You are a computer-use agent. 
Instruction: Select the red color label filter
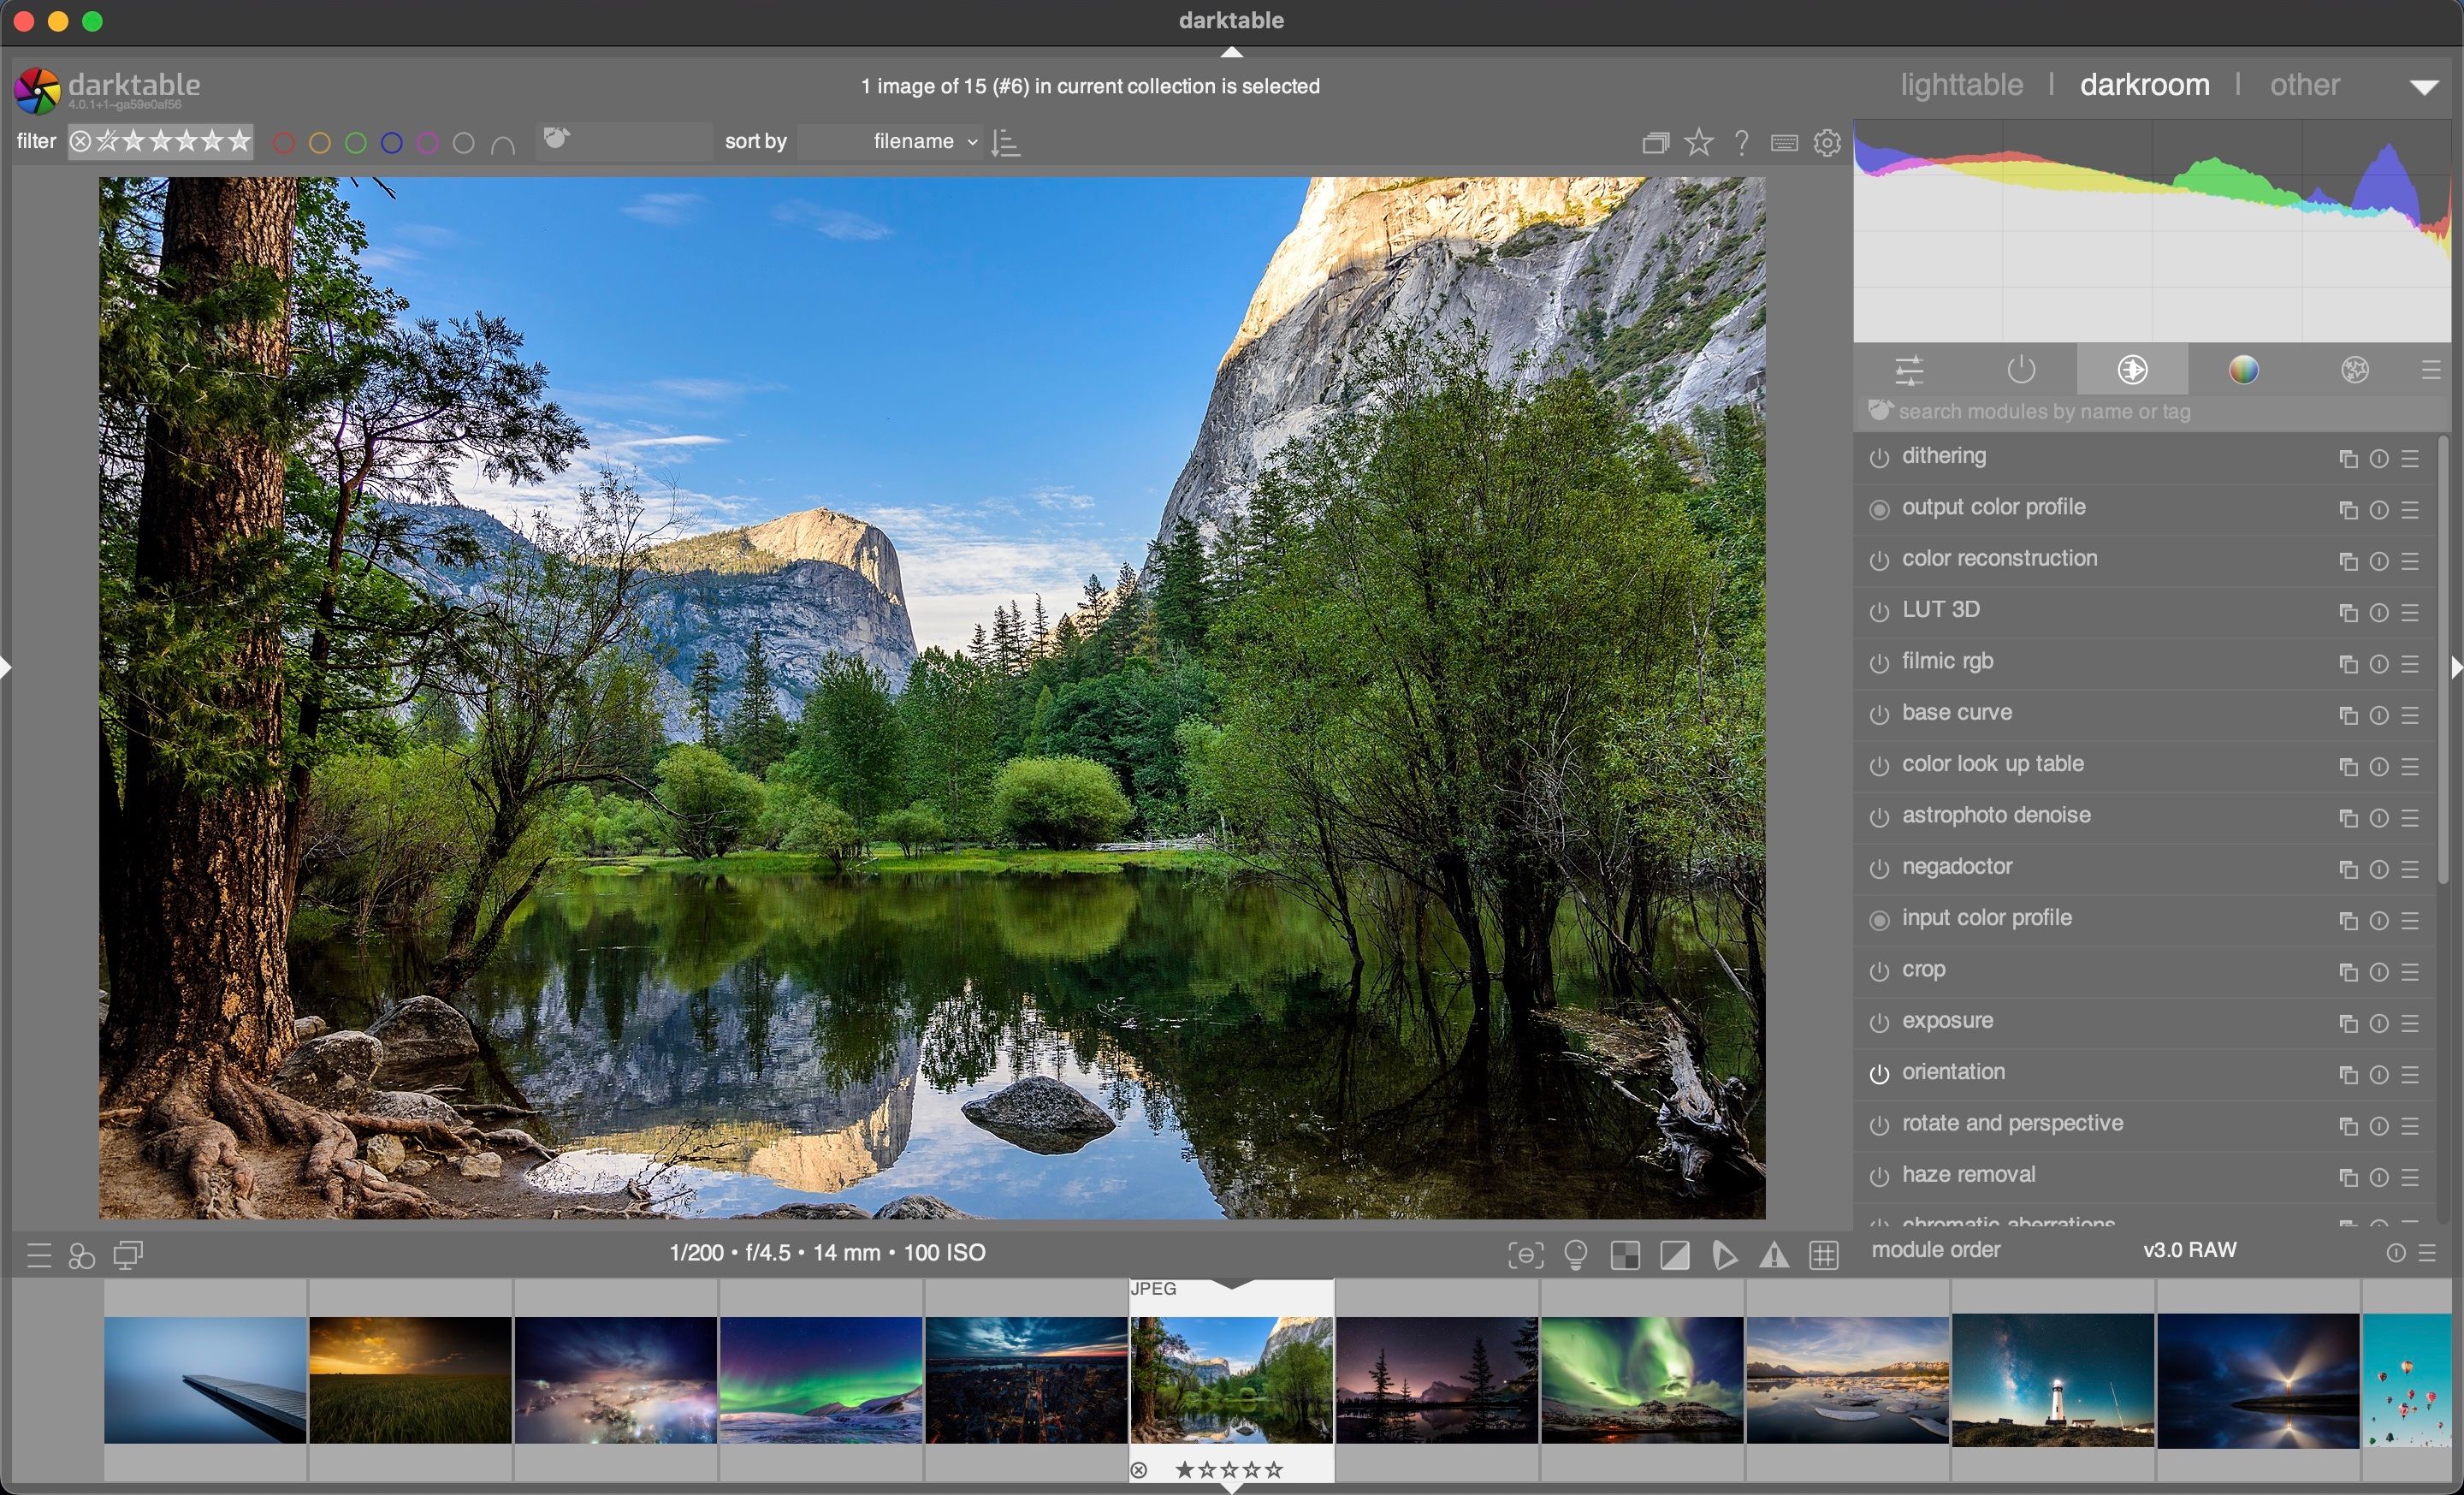click(x=284, y=143)
